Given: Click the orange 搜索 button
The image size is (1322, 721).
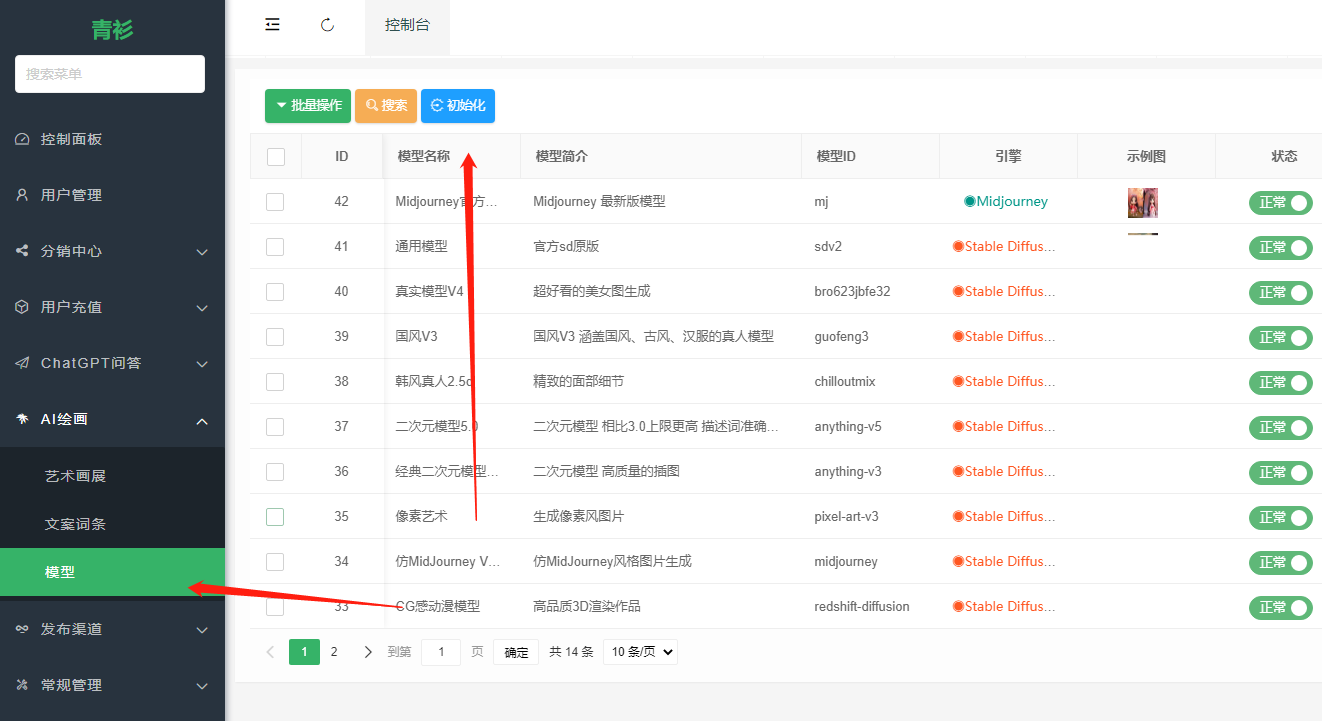Looking at the screenshot, I should point(386,106).
